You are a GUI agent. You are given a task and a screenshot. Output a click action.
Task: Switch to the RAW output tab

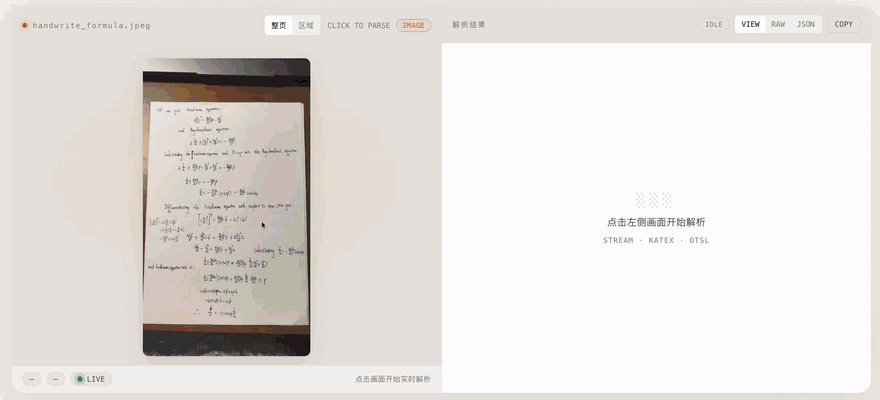(778, 24)
